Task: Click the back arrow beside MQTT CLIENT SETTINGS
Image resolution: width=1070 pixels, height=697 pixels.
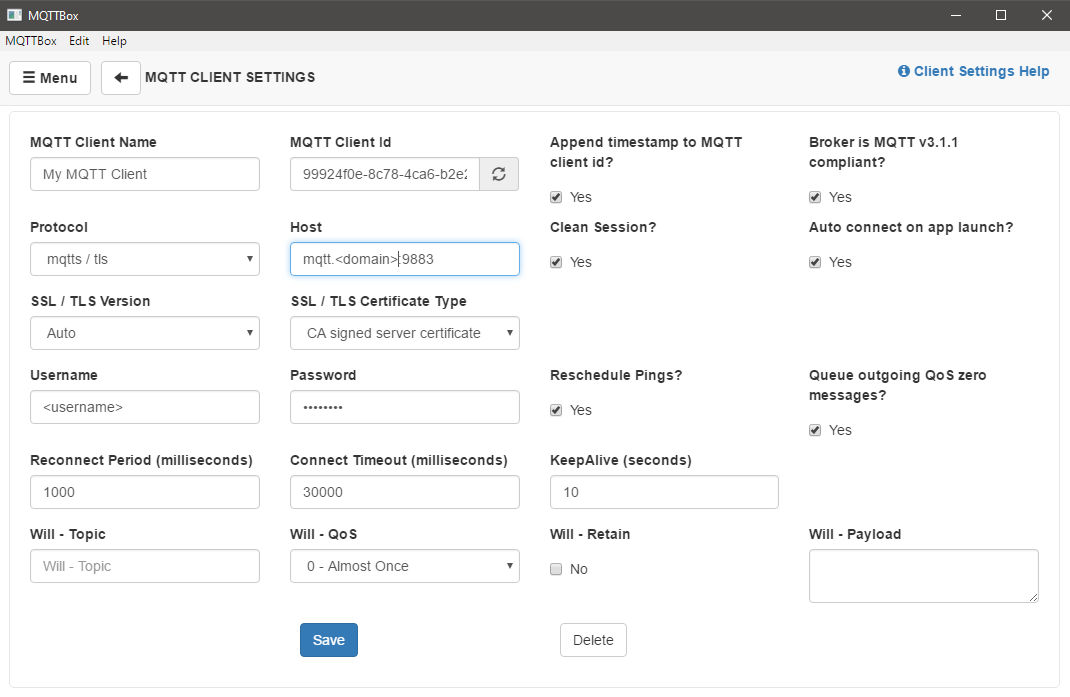Action: pyautogui.click(x=120, y=77)
